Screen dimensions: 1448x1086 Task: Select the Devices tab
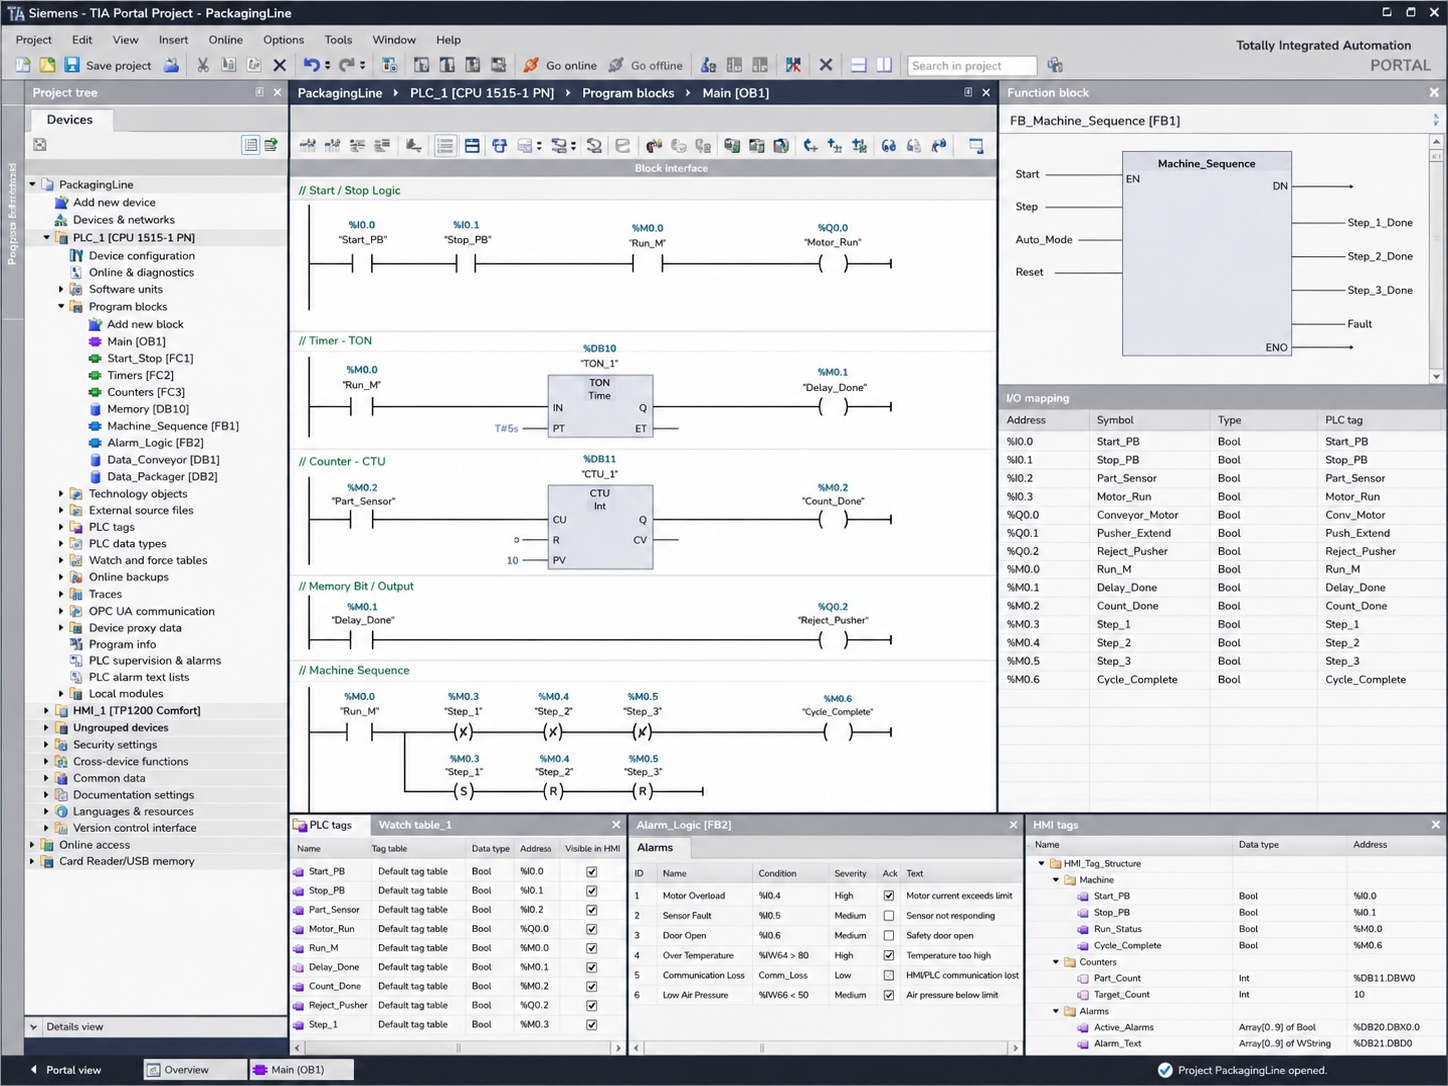click(69, 120)
